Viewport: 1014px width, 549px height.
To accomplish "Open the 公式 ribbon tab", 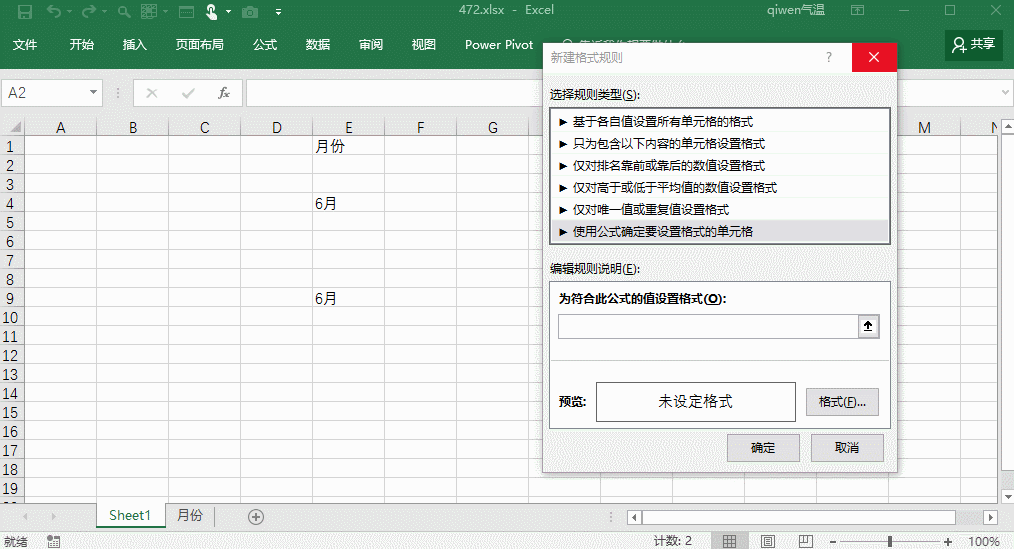I will 265,45.
